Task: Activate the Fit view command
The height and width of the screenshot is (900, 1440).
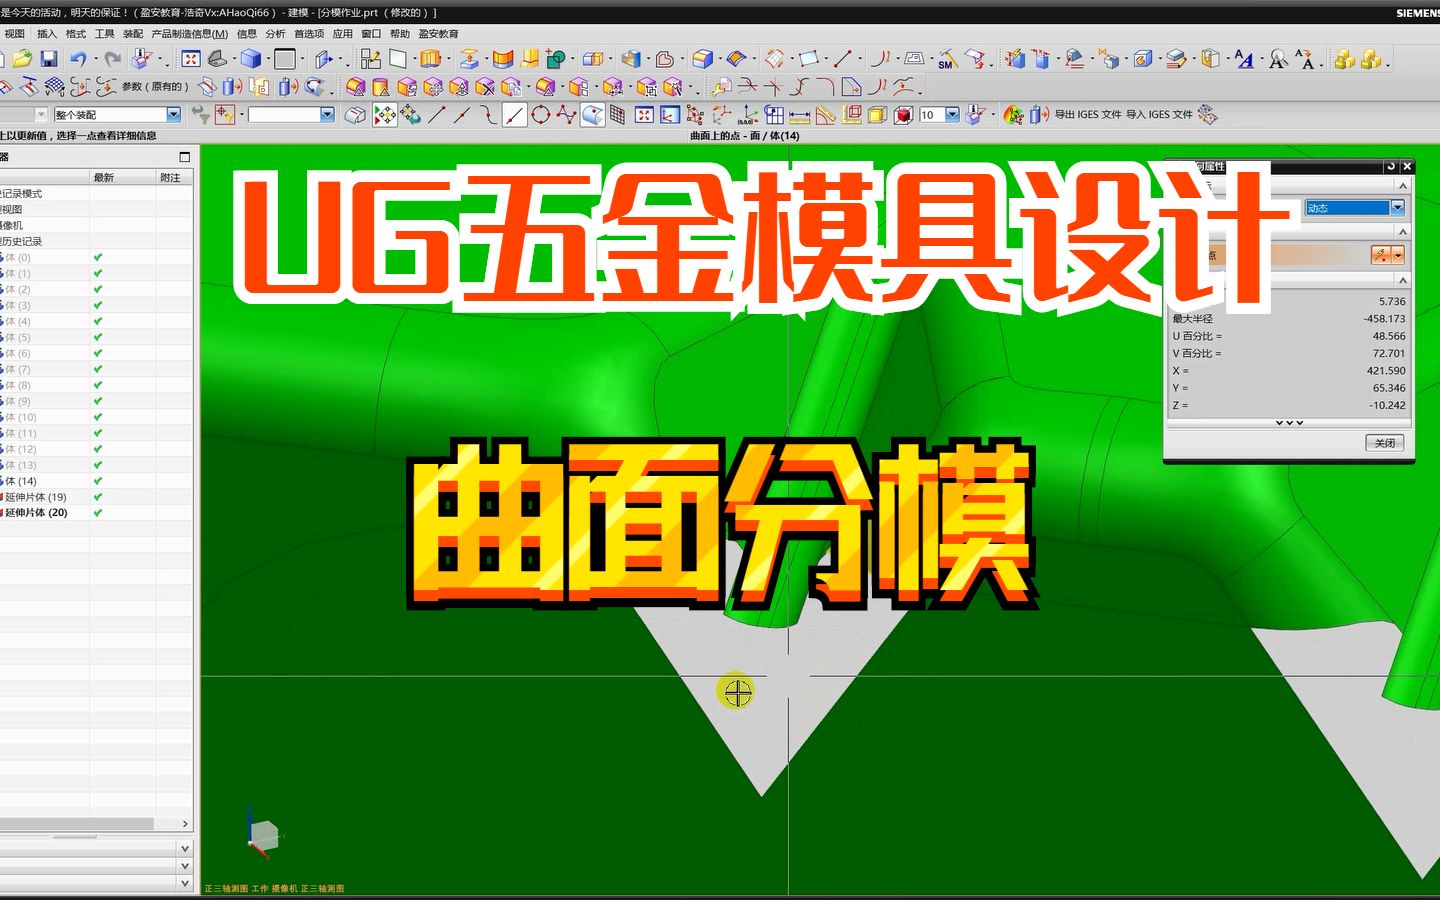Action: 189,58
